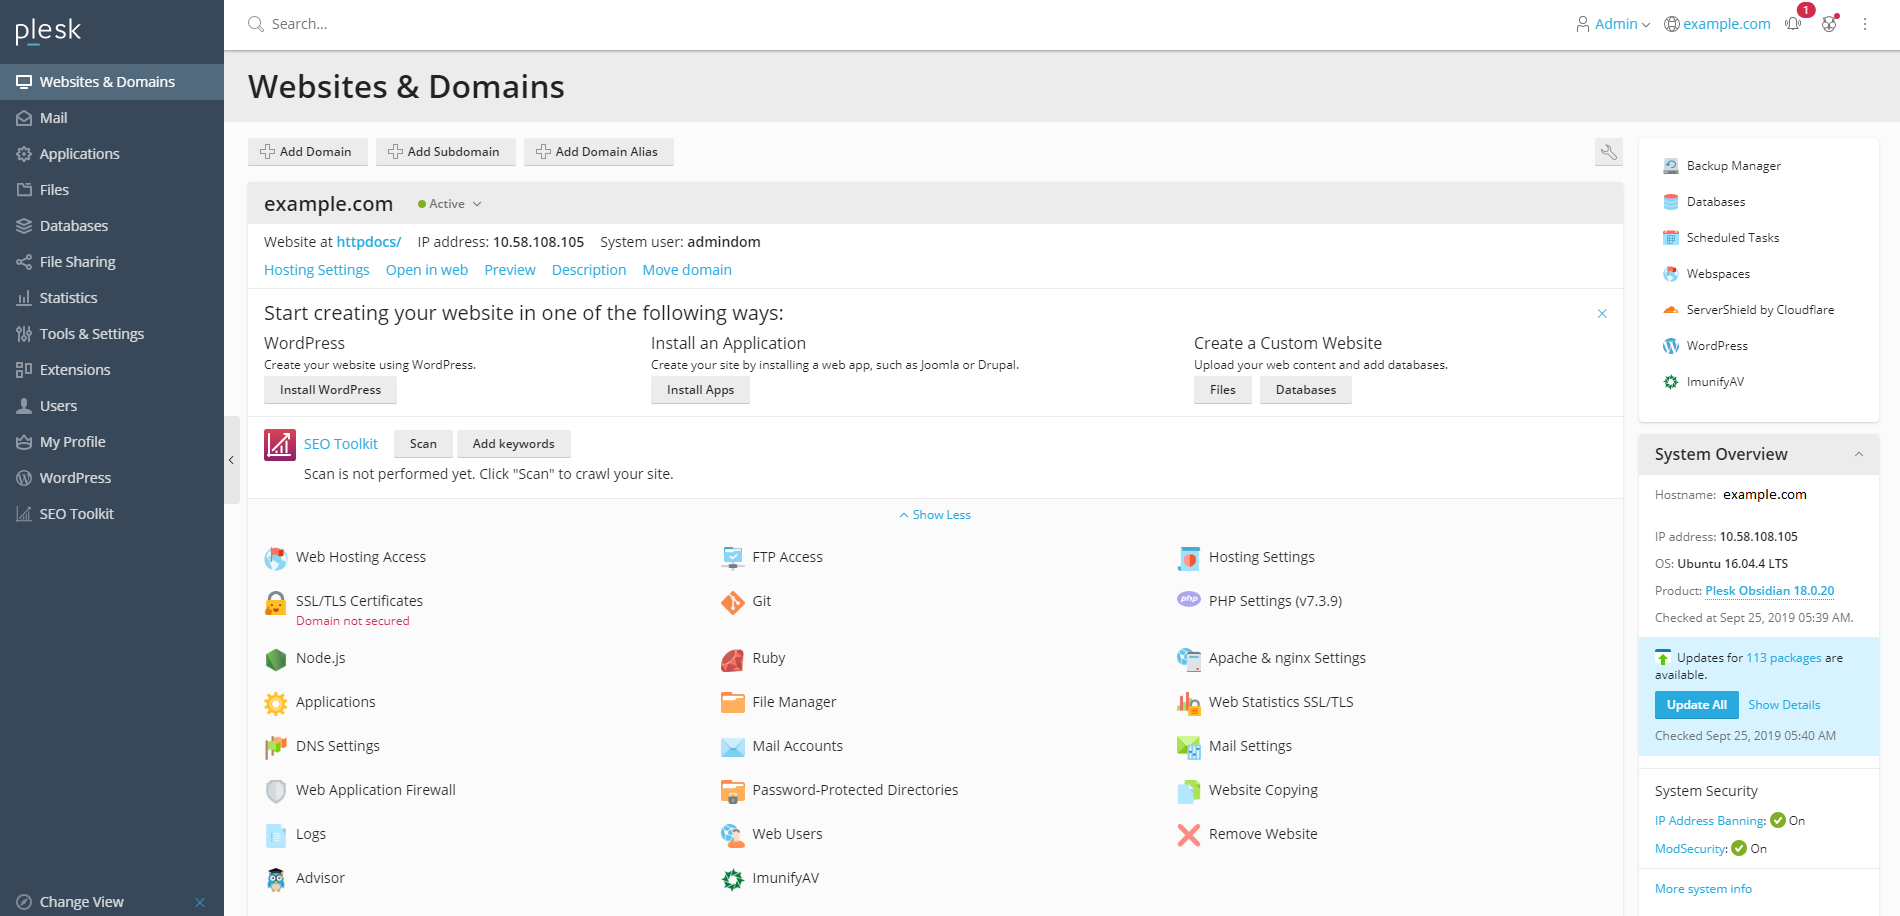This screenshot has height=916, width=1900.
Task: Click the Node.js hexagon icon
Action: 276,659
